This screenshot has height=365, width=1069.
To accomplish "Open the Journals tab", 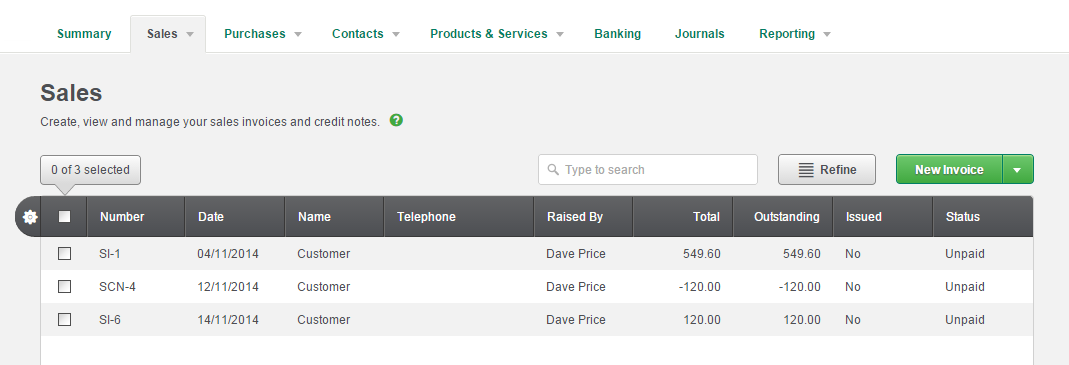I will pyautogui.click(x=699, y=34).
